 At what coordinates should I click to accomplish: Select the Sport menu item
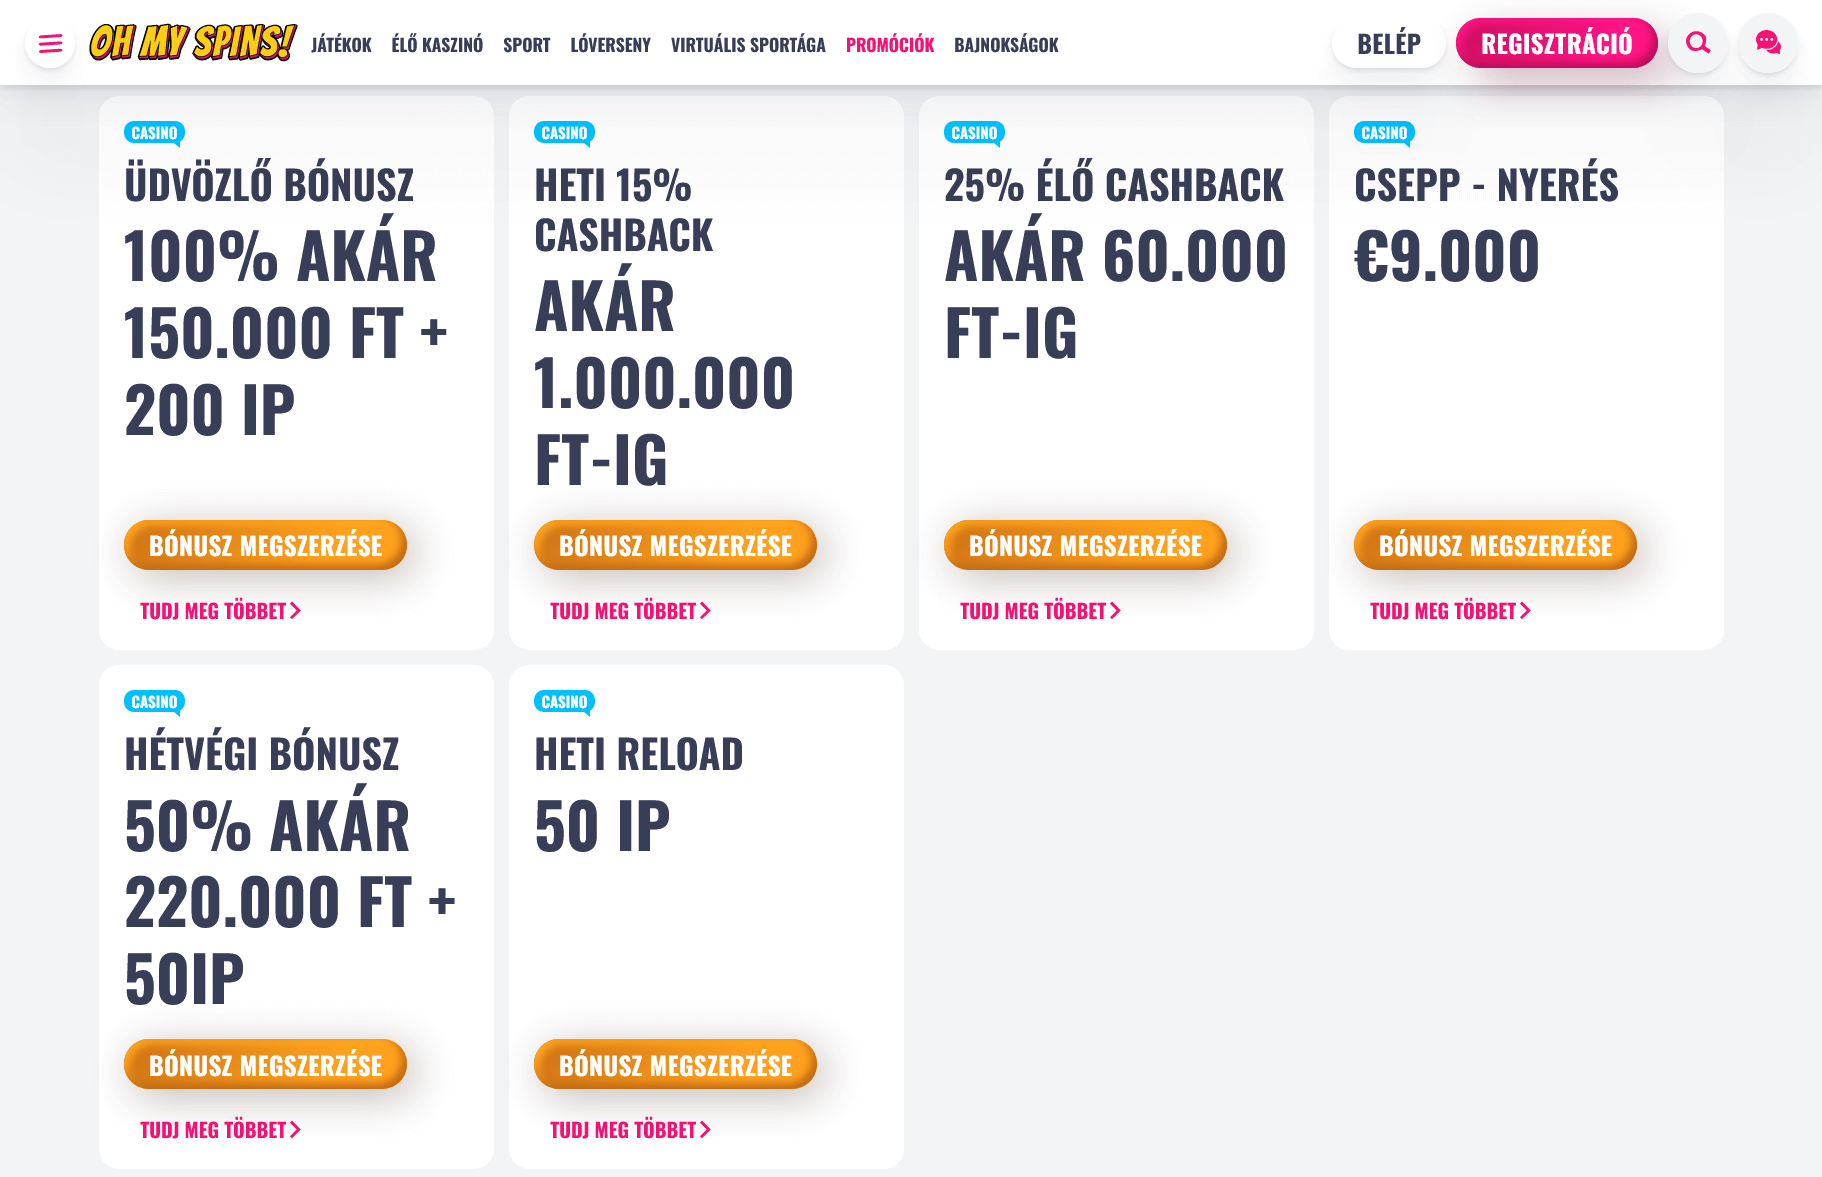[527, 45]
